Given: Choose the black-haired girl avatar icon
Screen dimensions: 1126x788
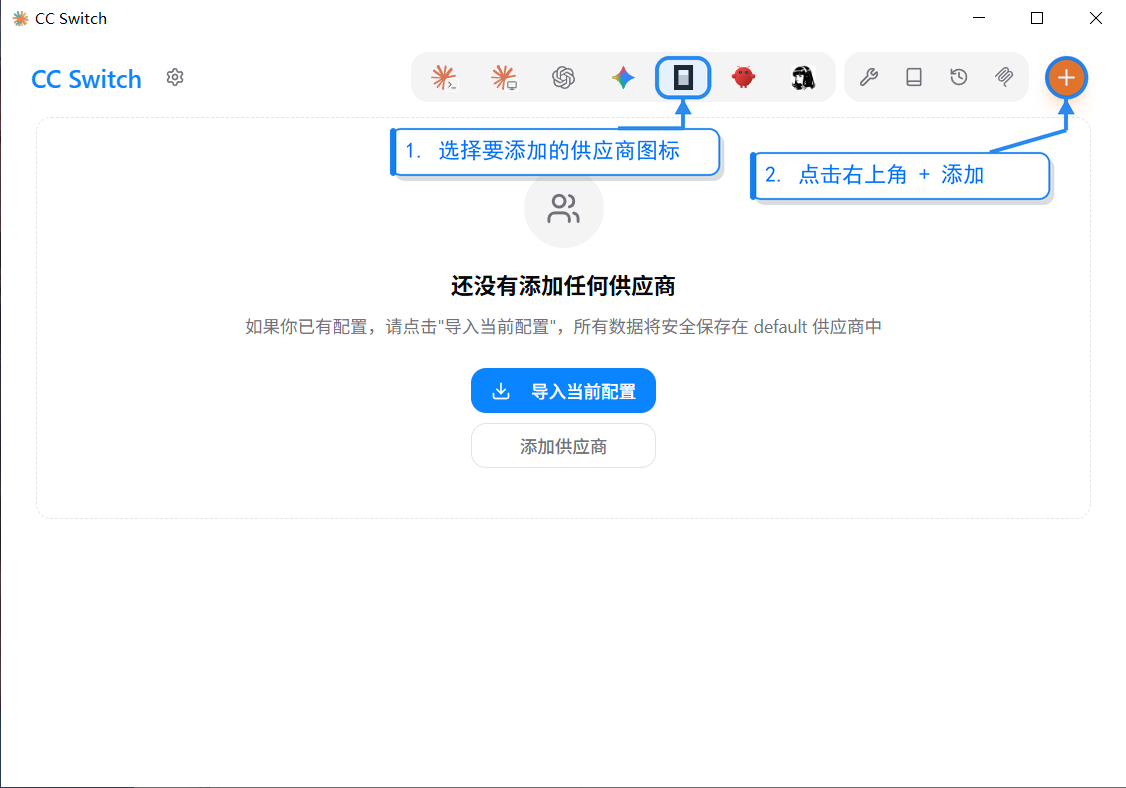Looking at the screenshot, I should (803, 77).
